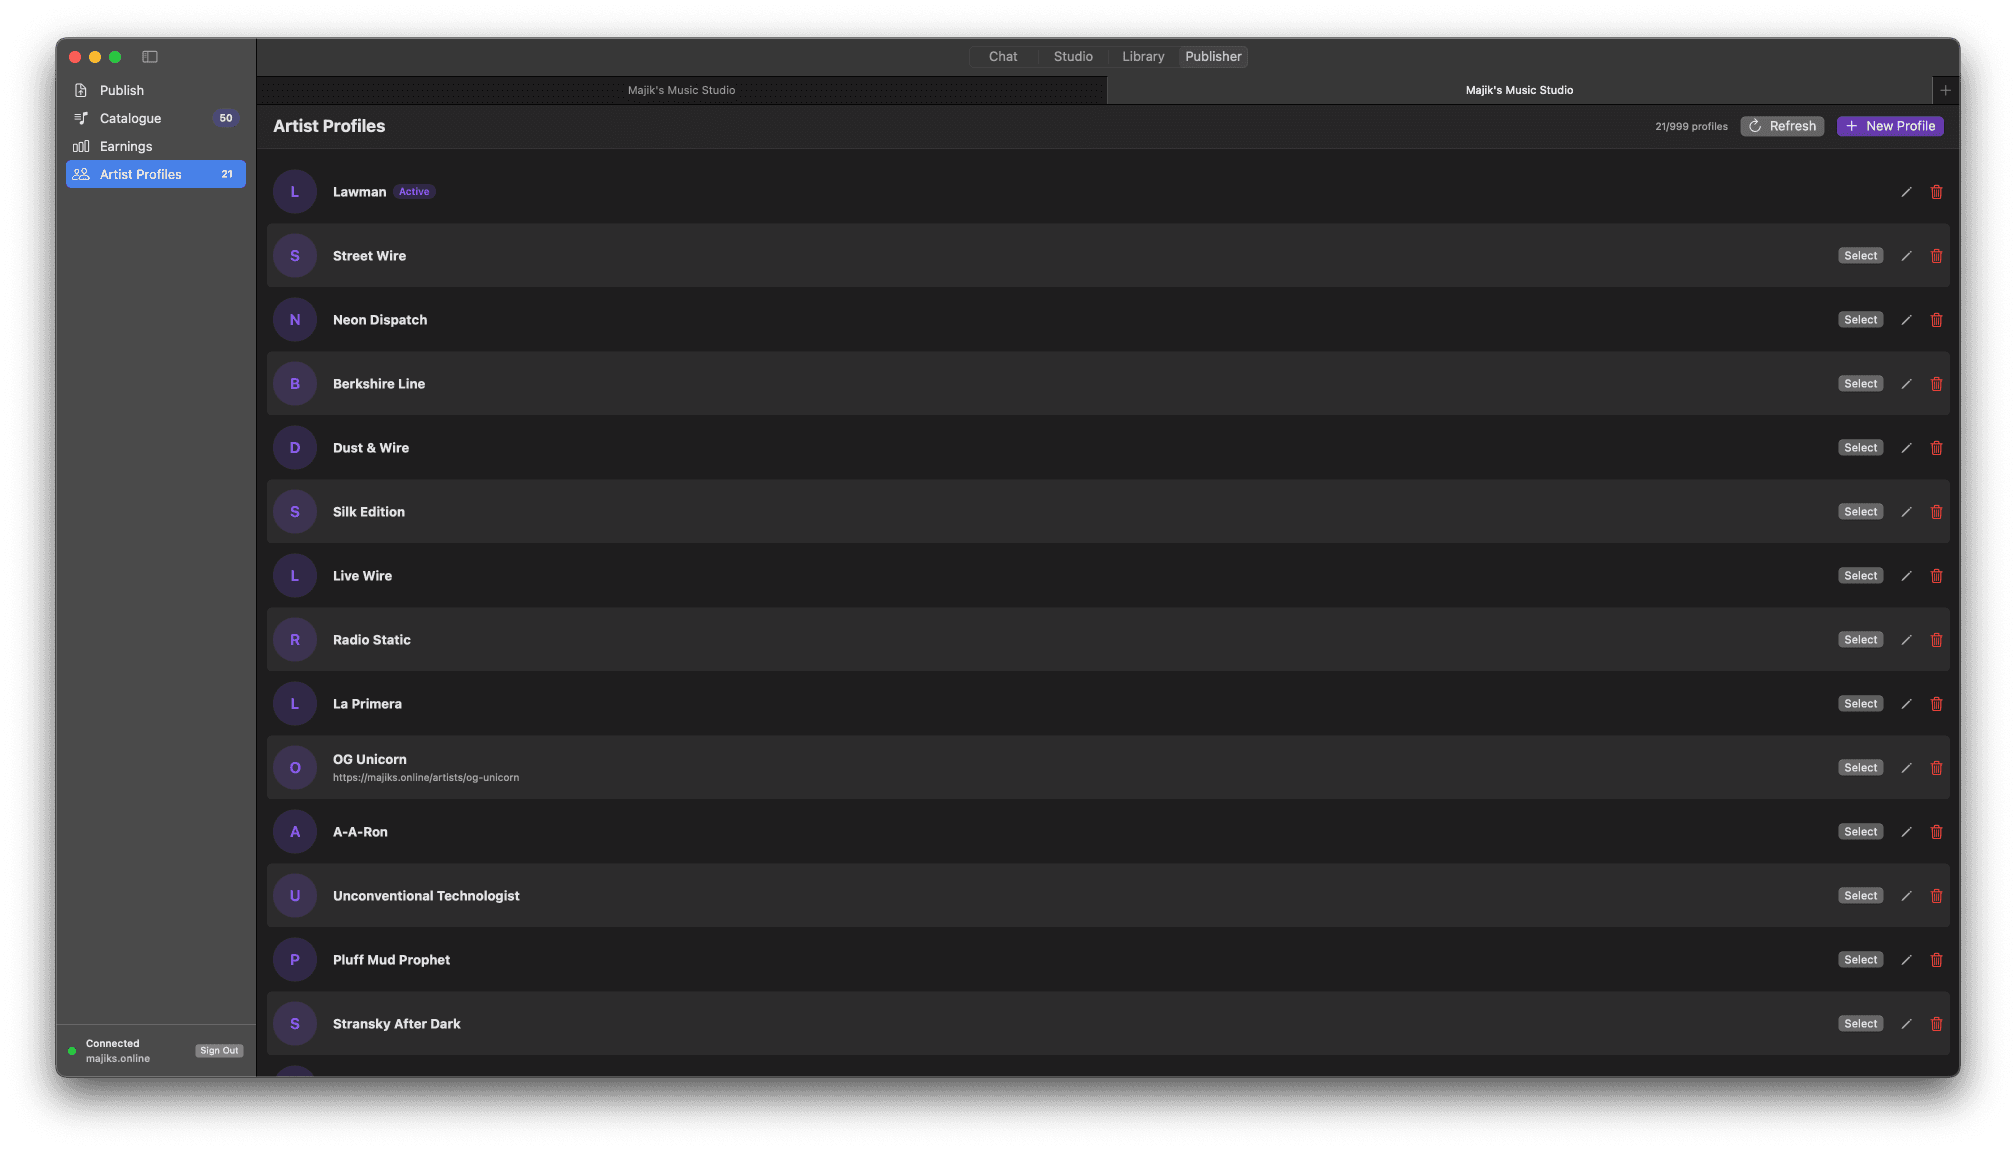Click Sign Out button
This screenshot has height=1151, width=2016.
(219, 1051)
